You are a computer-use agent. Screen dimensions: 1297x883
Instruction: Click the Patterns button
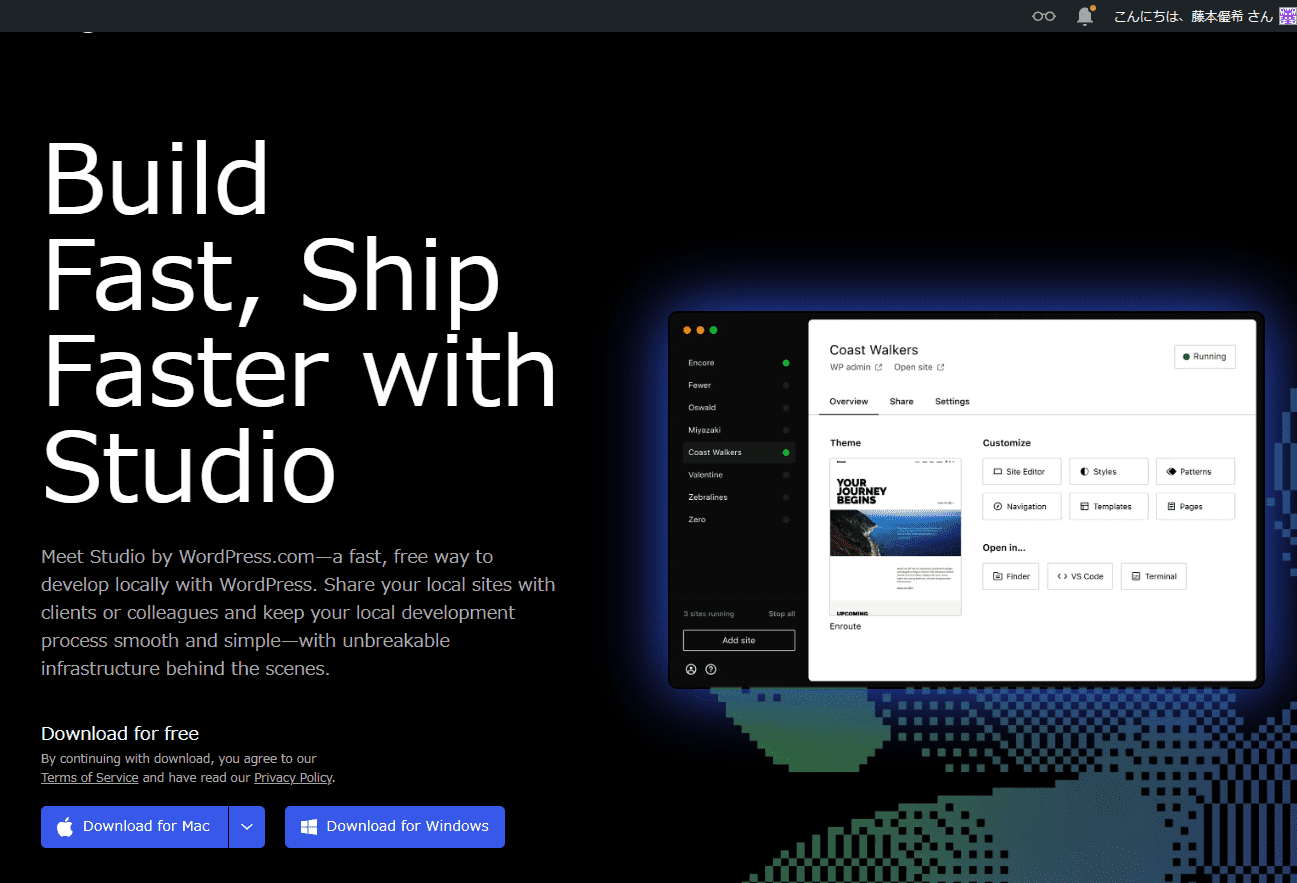[1195, 472]
